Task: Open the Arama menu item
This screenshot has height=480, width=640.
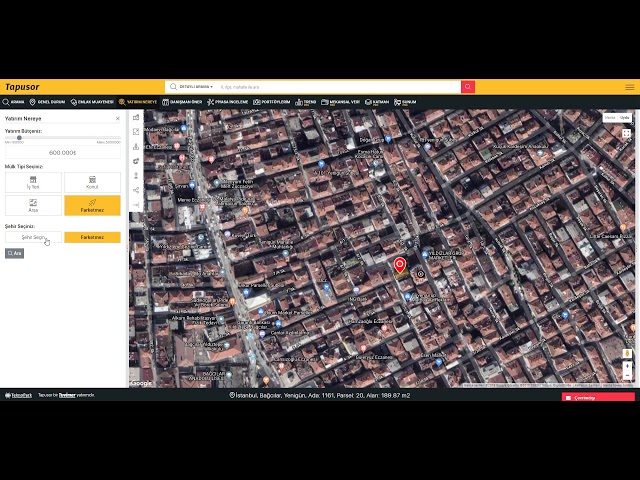Action: 13,102
